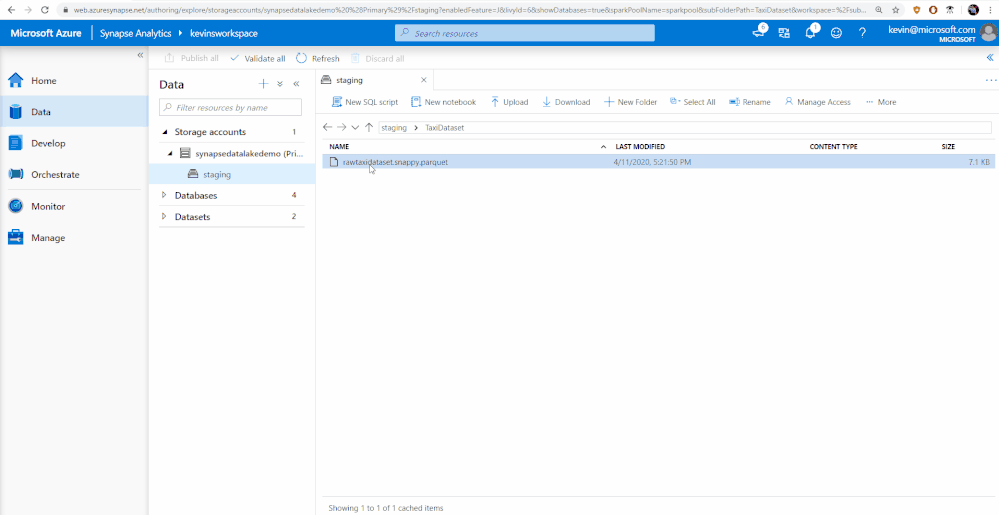Create a New SQL script
The image size is (999, 515).
pyautogui.click(x=364, y=102)
